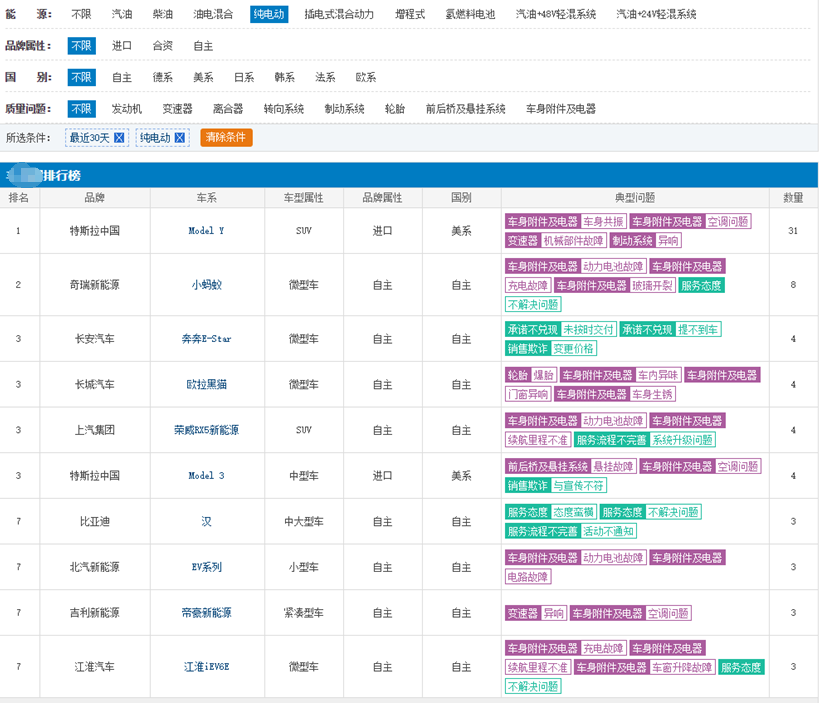Select 汽油+48V轻混系统 filter
The width and height of the screenshot is (820, 706).
556,14
